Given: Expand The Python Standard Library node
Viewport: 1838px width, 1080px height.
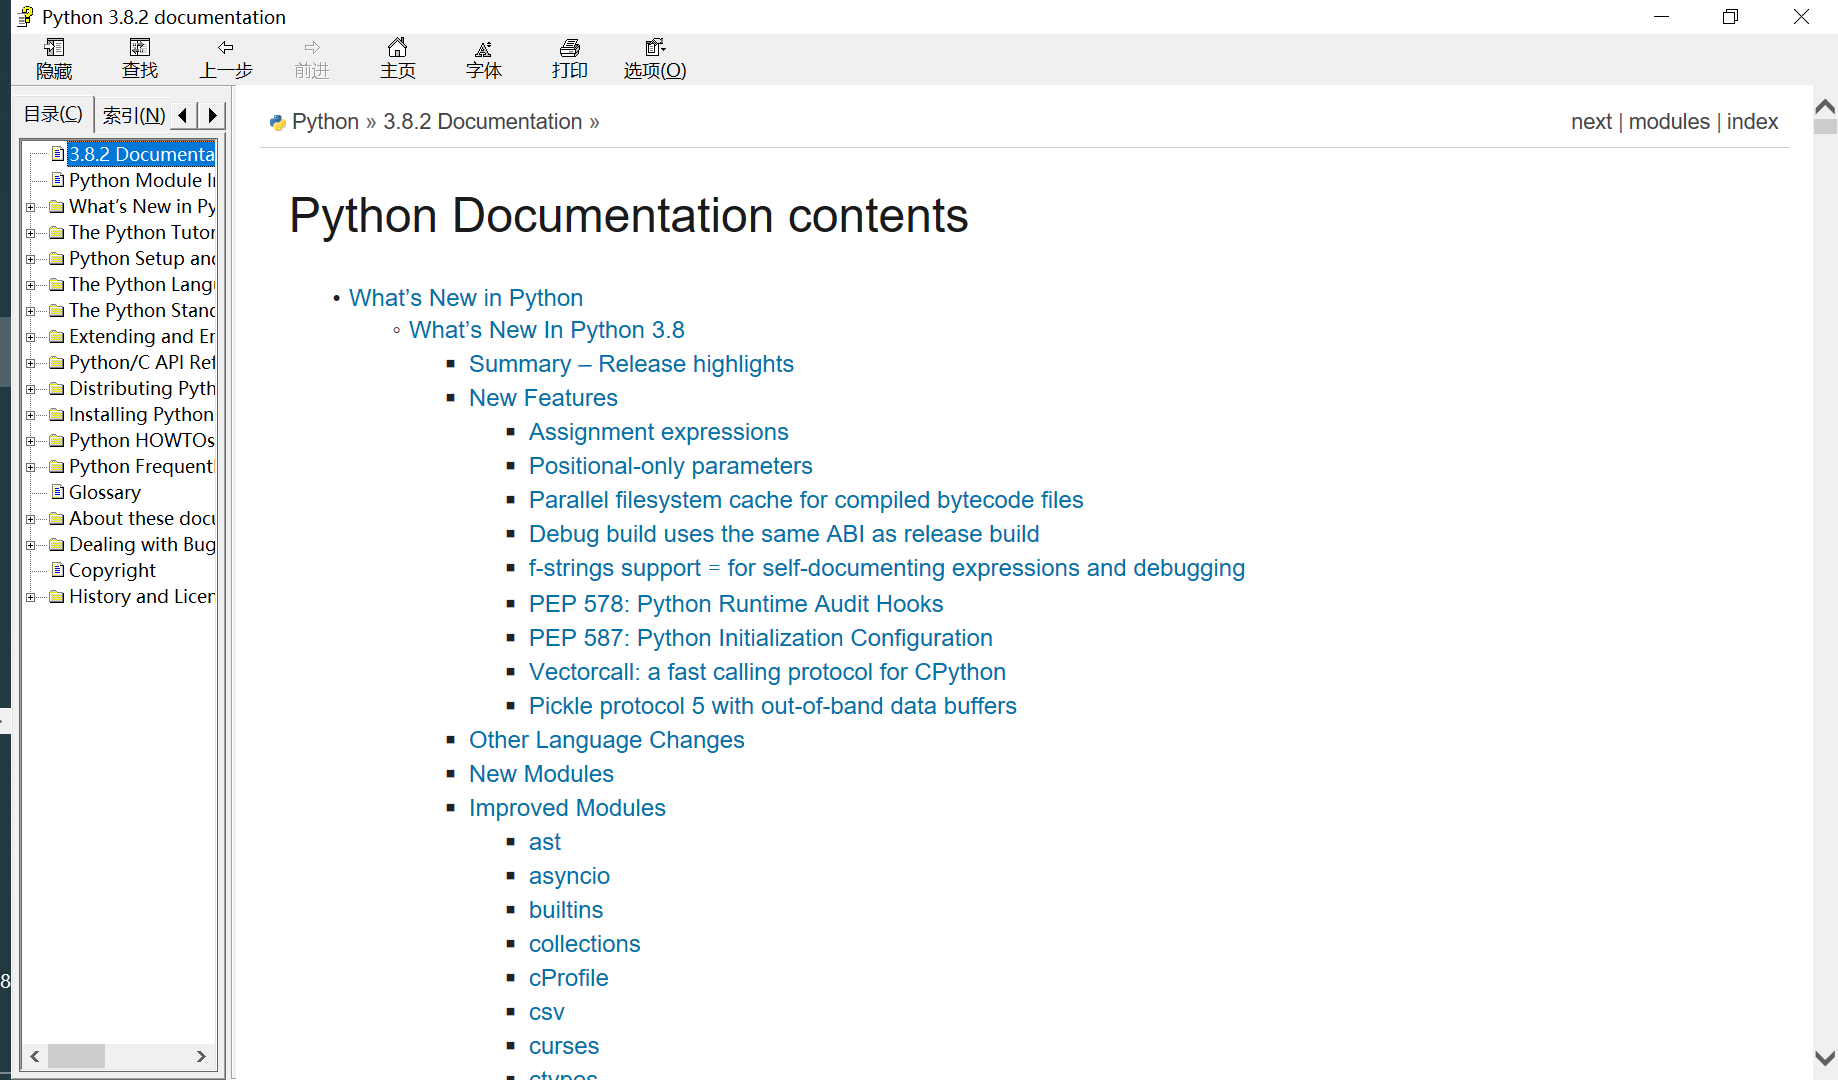Looking at the screenshot, I should 31,311.
